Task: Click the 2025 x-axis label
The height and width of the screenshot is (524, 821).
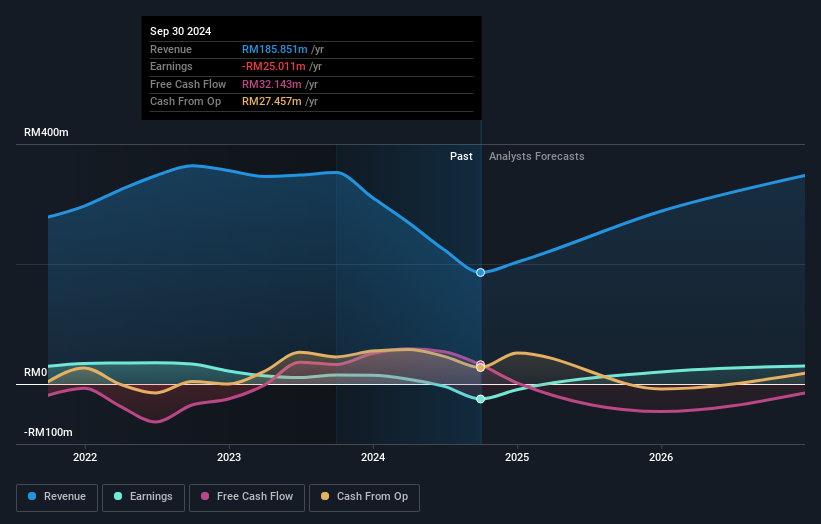Action: (517, 457)
